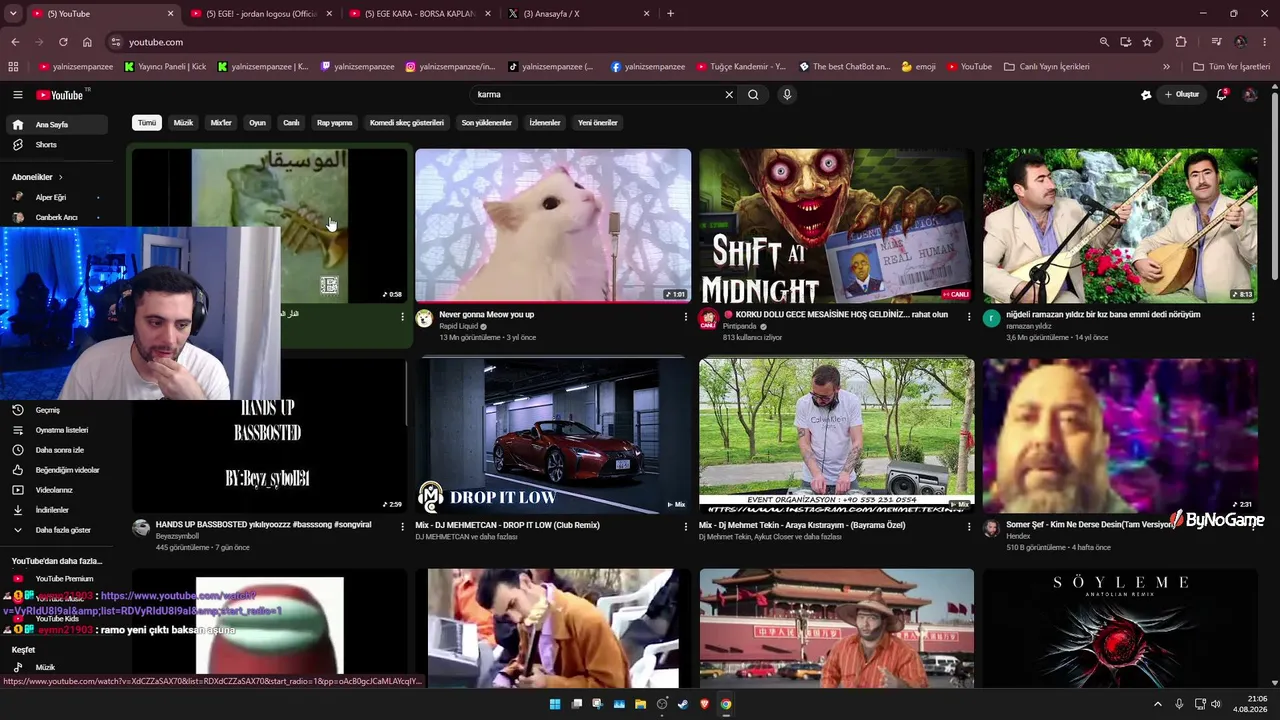Open Tüm Yer İşaretleri bookmarks folder

pyautogui.click(x=1232, y=67)
